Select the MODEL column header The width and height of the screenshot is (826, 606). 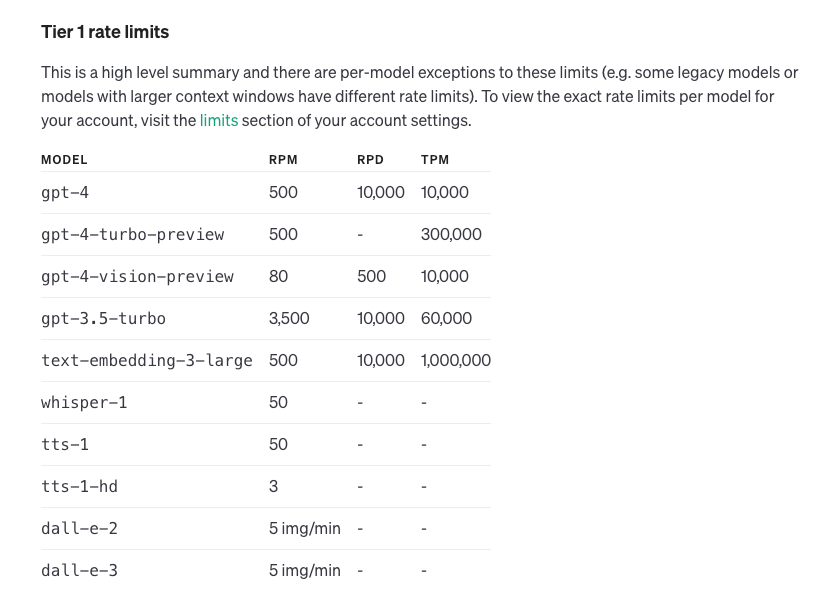[x=64, y=160]
